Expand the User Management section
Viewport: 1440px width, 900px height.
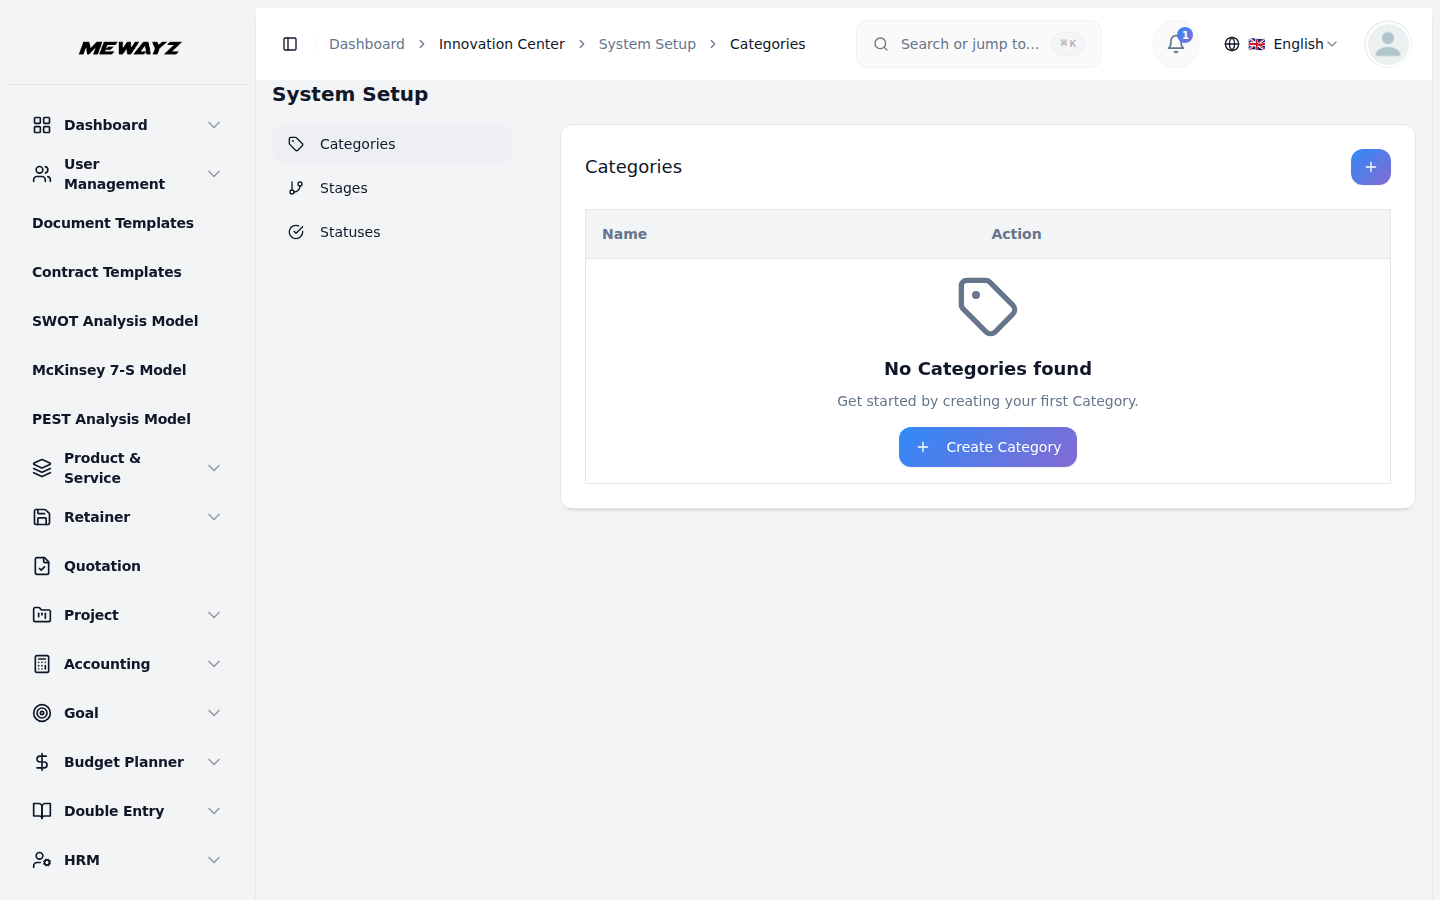click(x=214, y=174)
